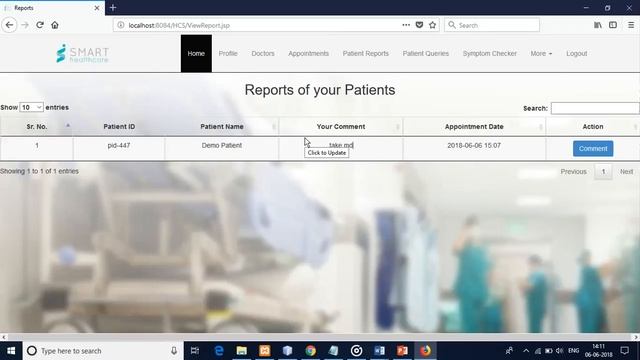Click the browser Search box
Viewport: 640px width, 360px height.
pyautogui.click(x=492, y=25)
